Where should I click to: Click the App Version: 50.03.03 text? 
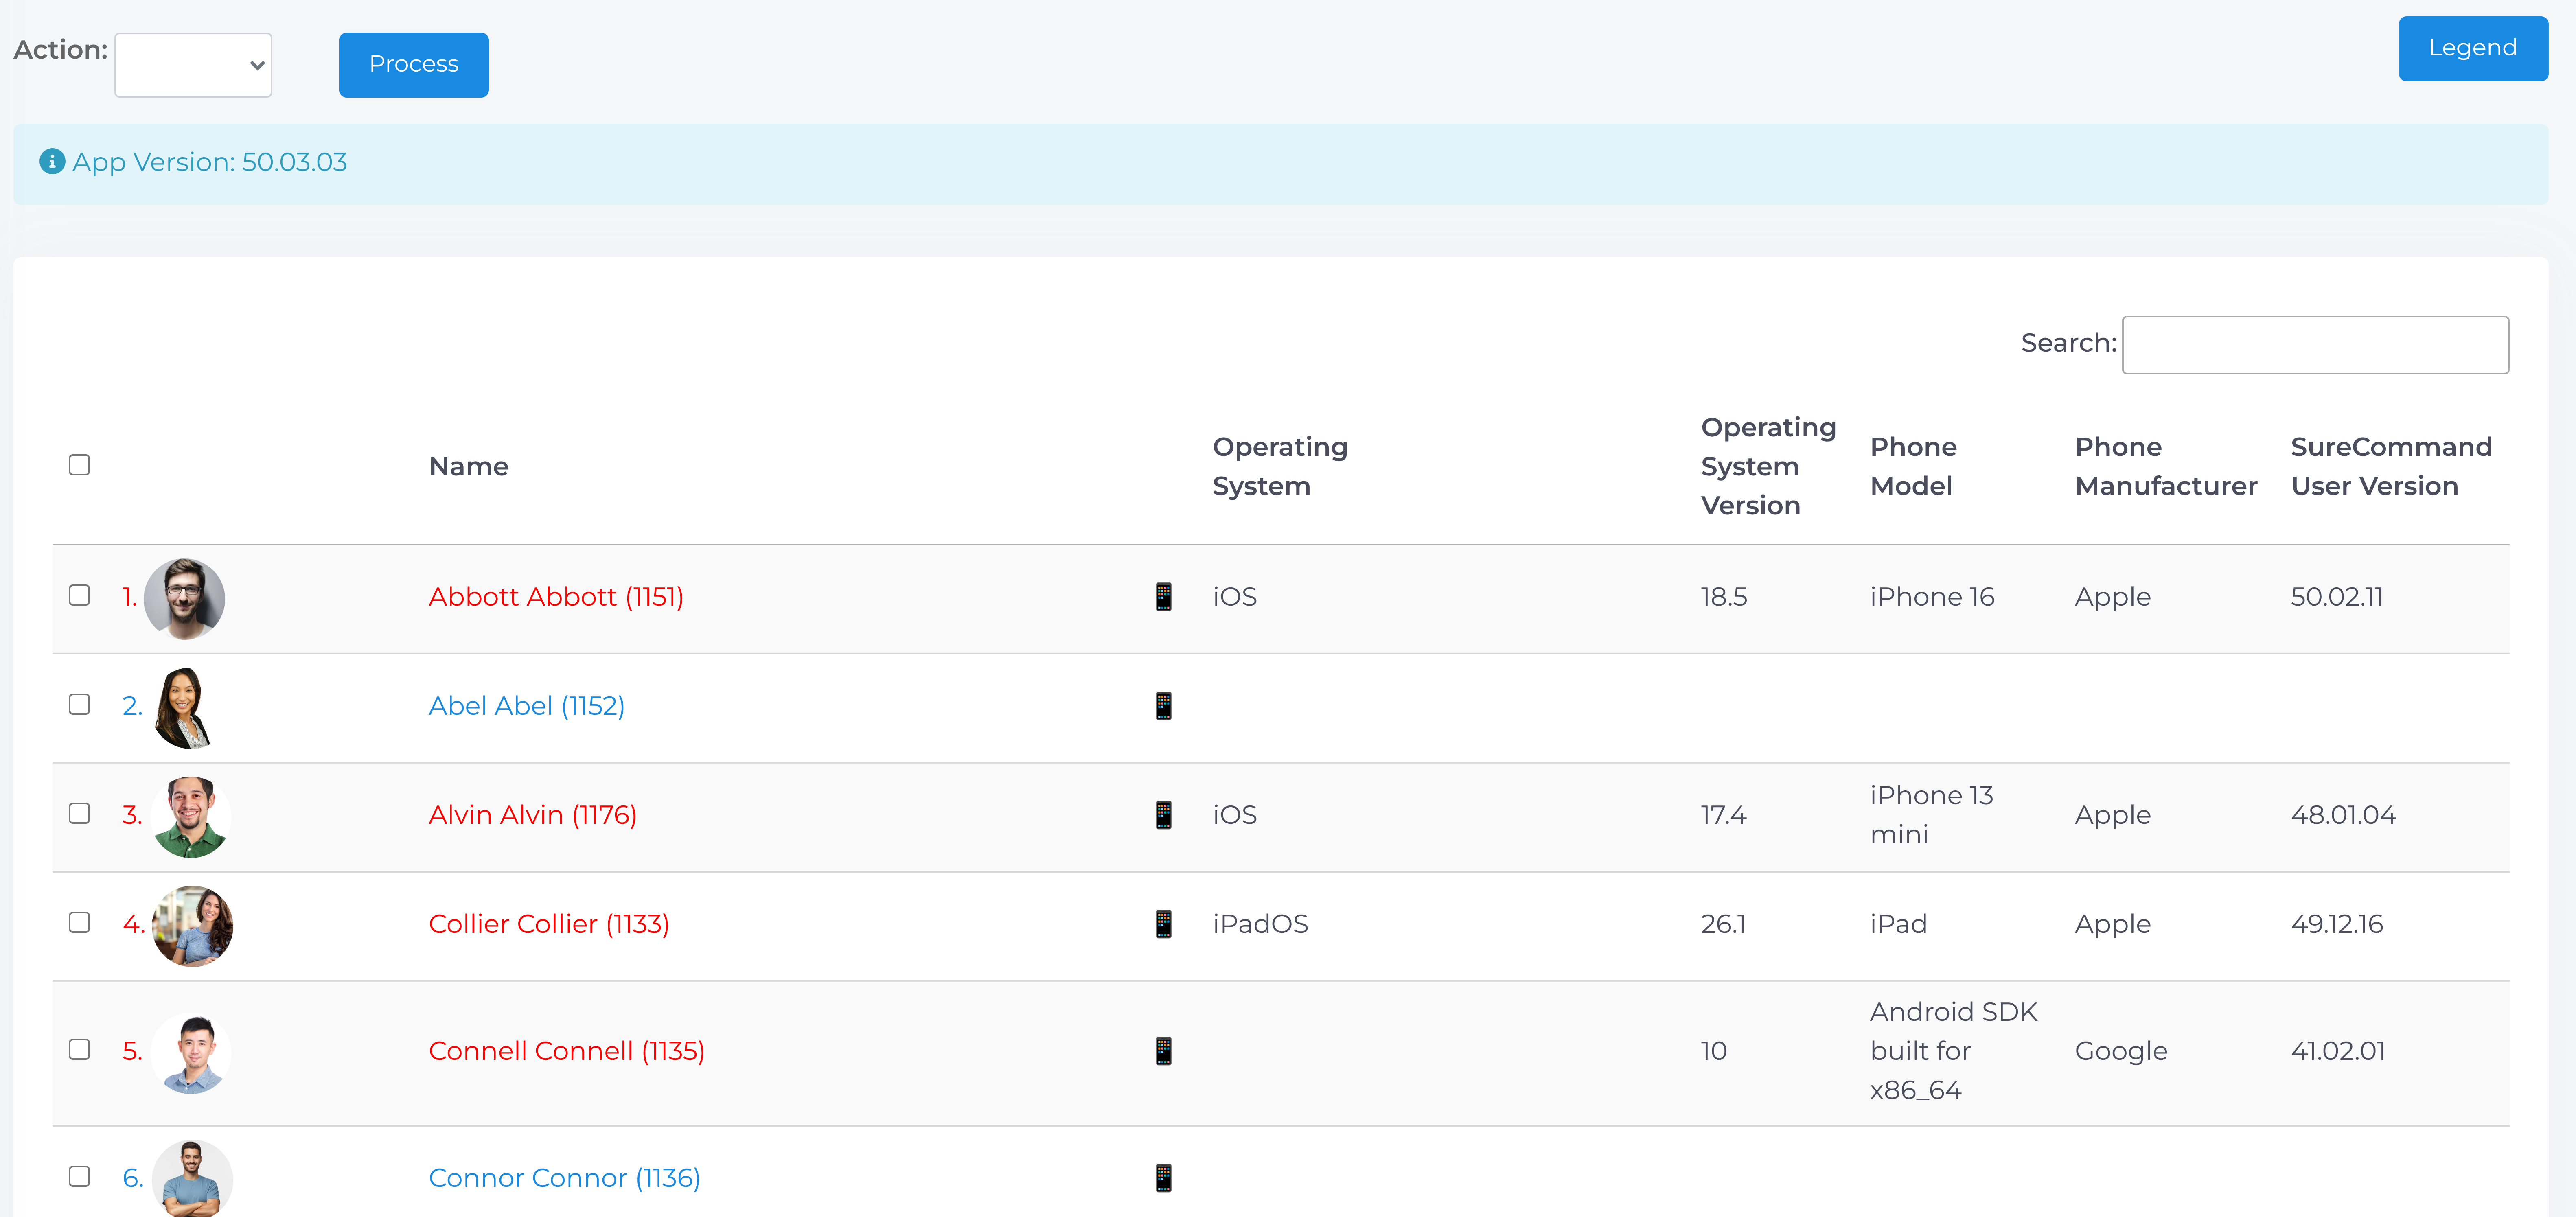(x=210, y=162)
